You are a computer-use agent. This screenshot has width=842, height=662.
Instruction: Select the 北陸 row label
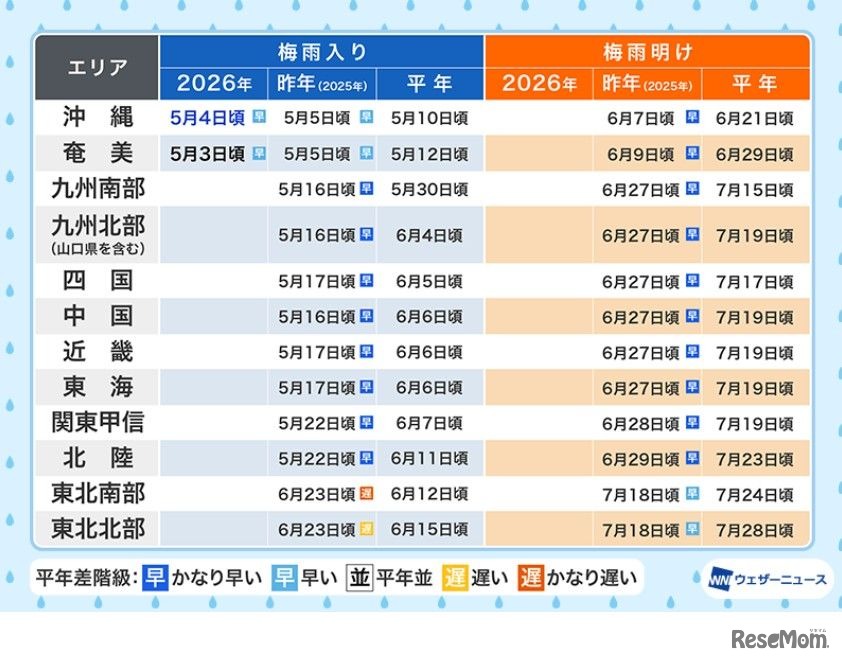[97, 458]
